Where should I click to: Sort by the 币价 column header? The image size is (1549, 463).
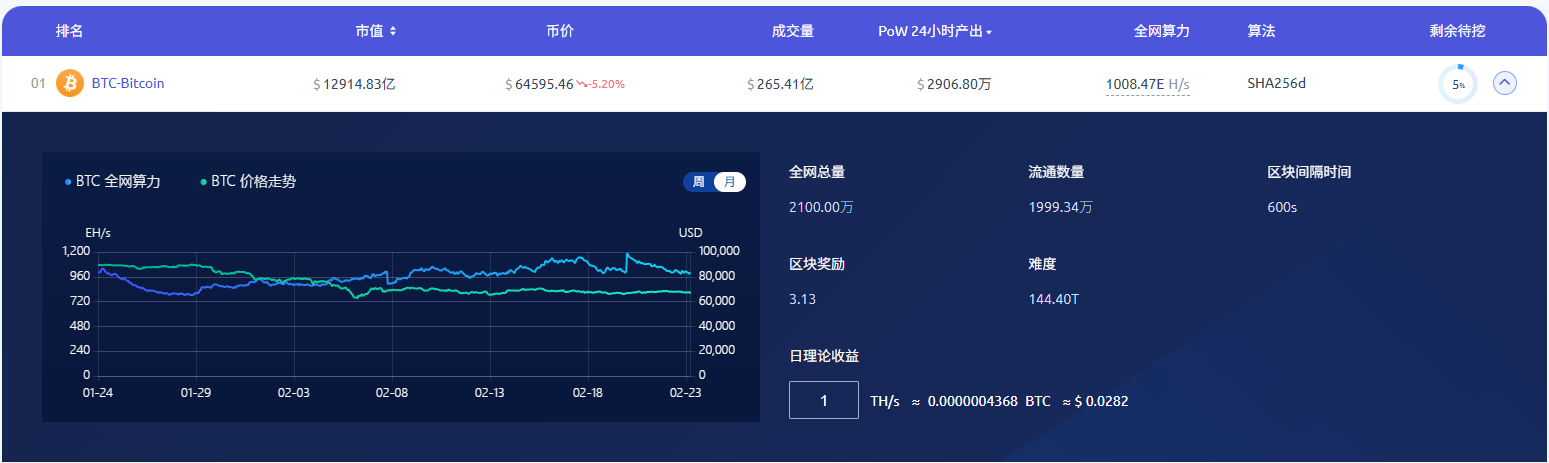point(560,31)
